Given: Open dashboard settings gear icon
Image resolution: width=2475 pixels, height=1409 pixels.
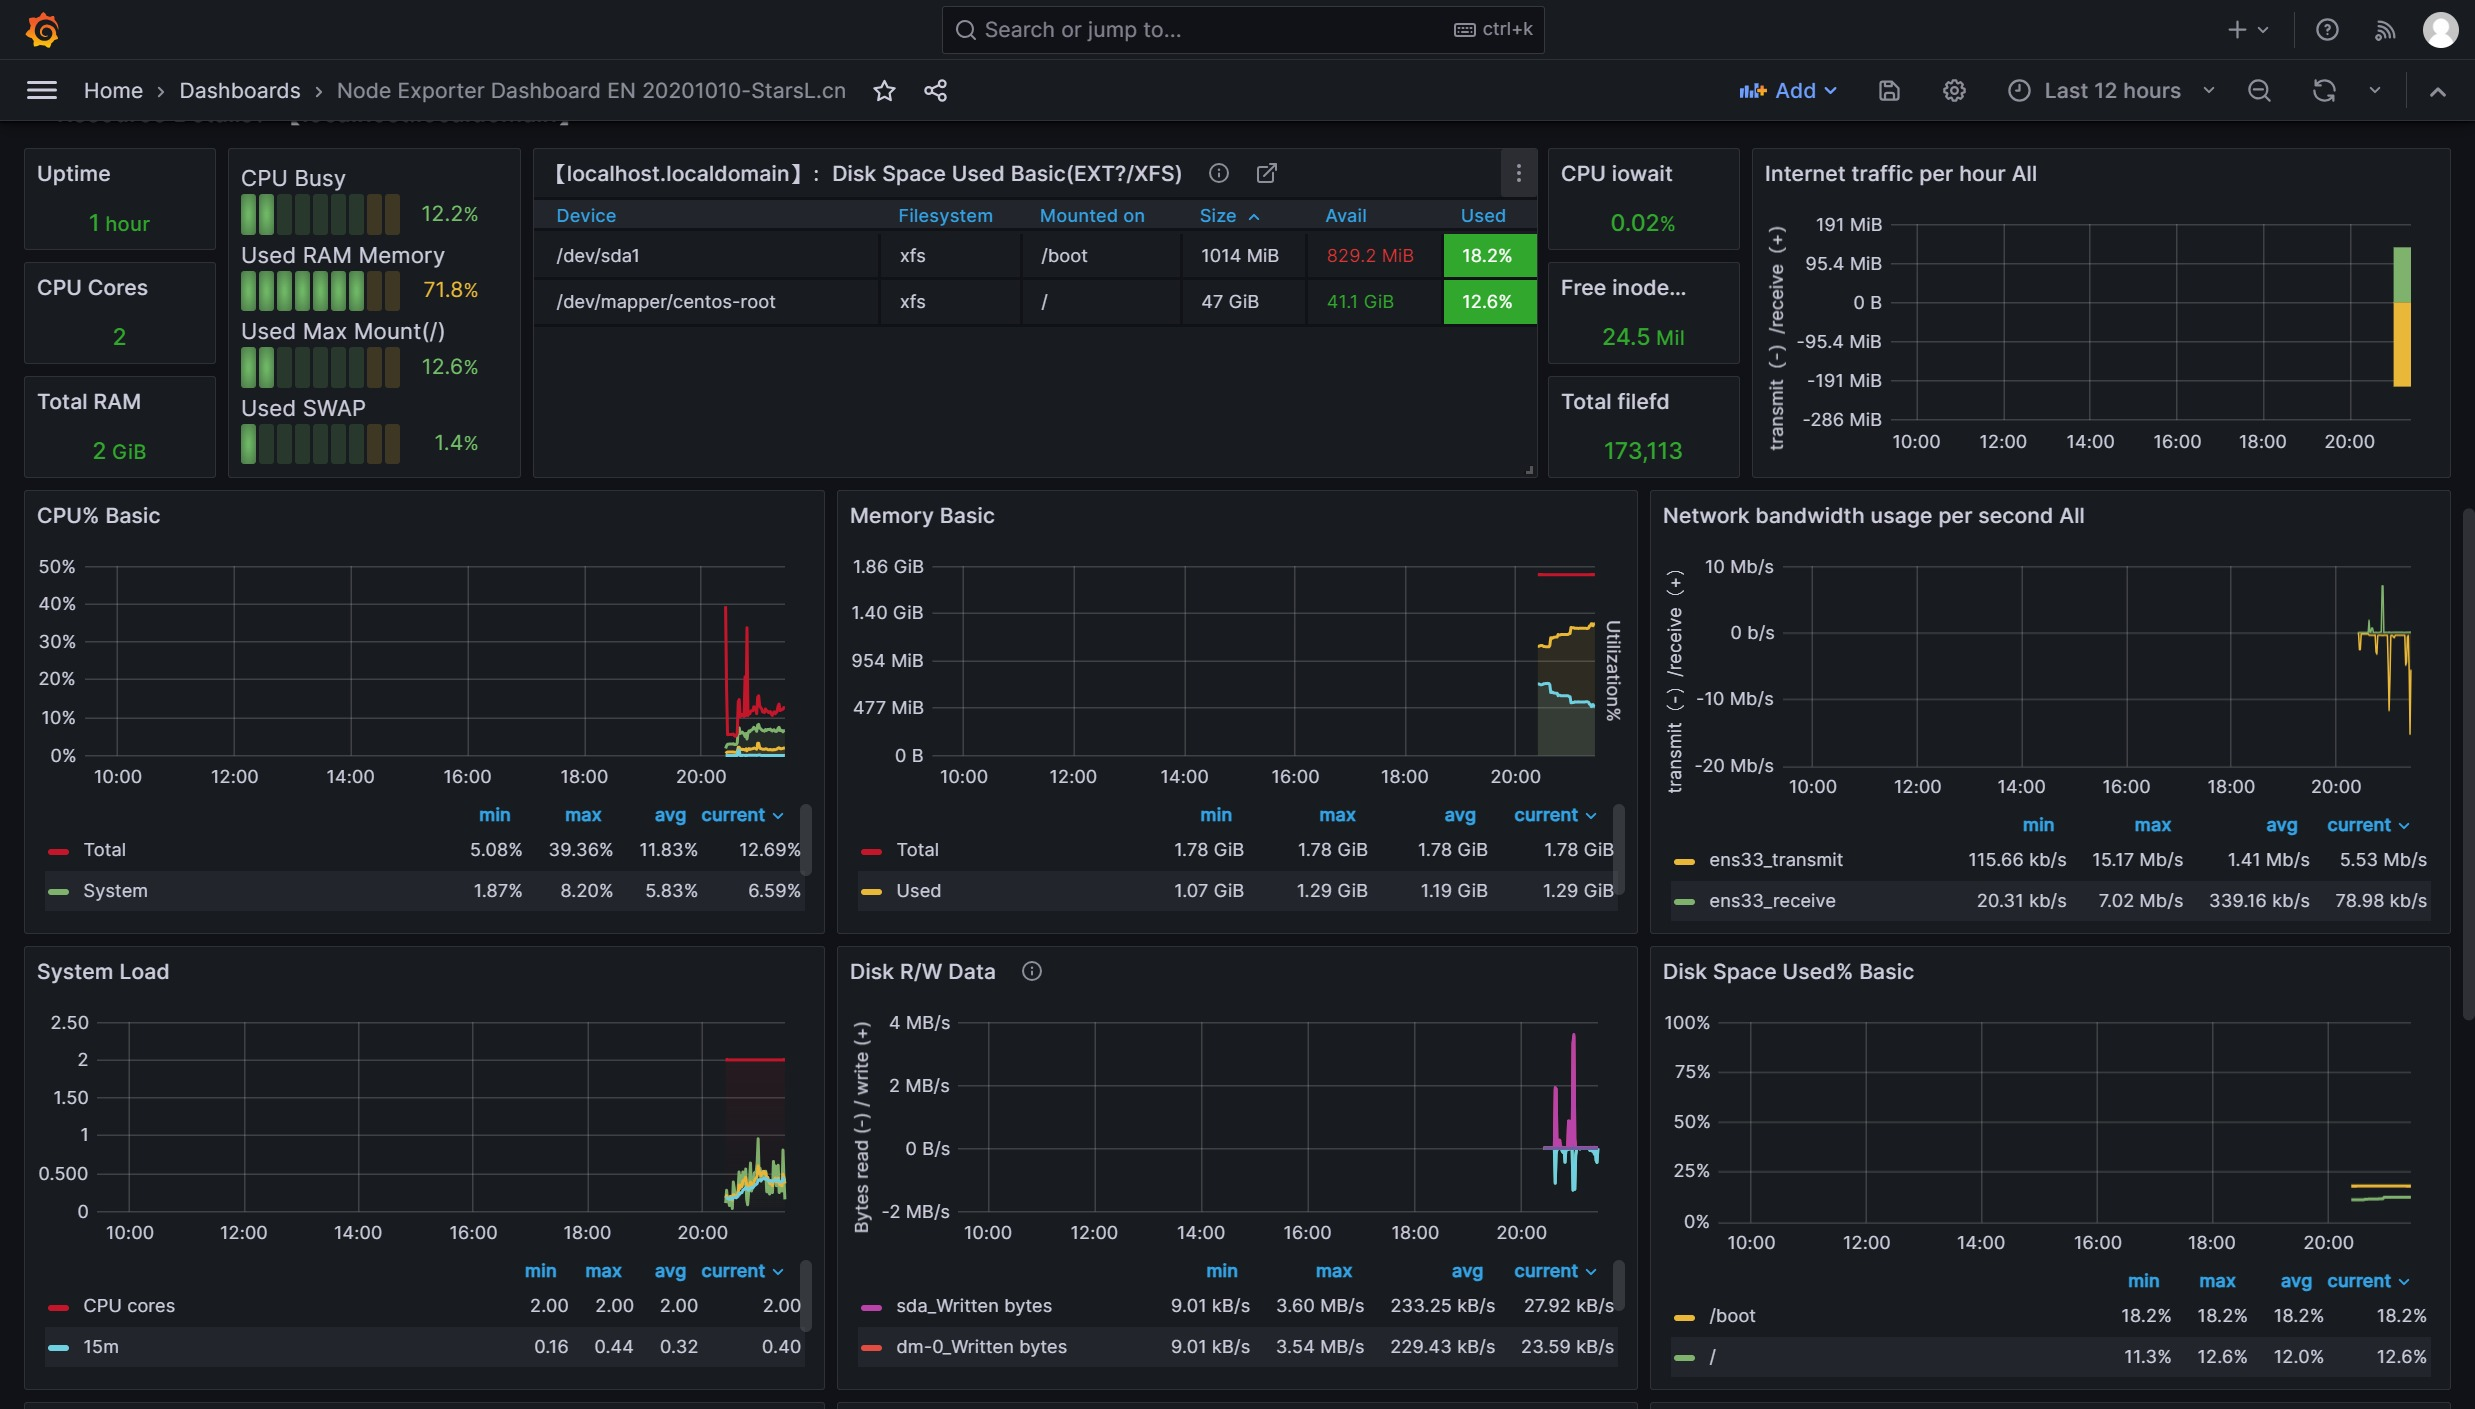Looking at the screenshot, I should tap(1953, 91).
